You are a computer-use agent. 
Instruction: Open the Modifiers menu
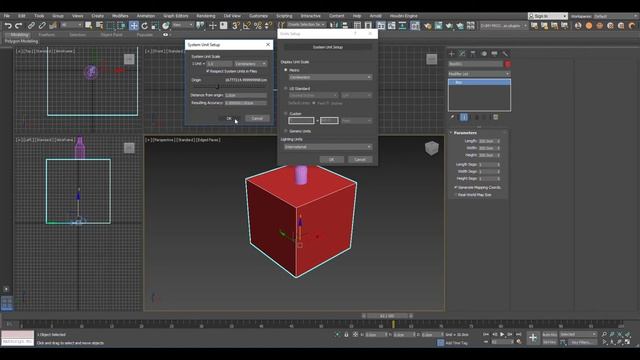coord(120,16)
